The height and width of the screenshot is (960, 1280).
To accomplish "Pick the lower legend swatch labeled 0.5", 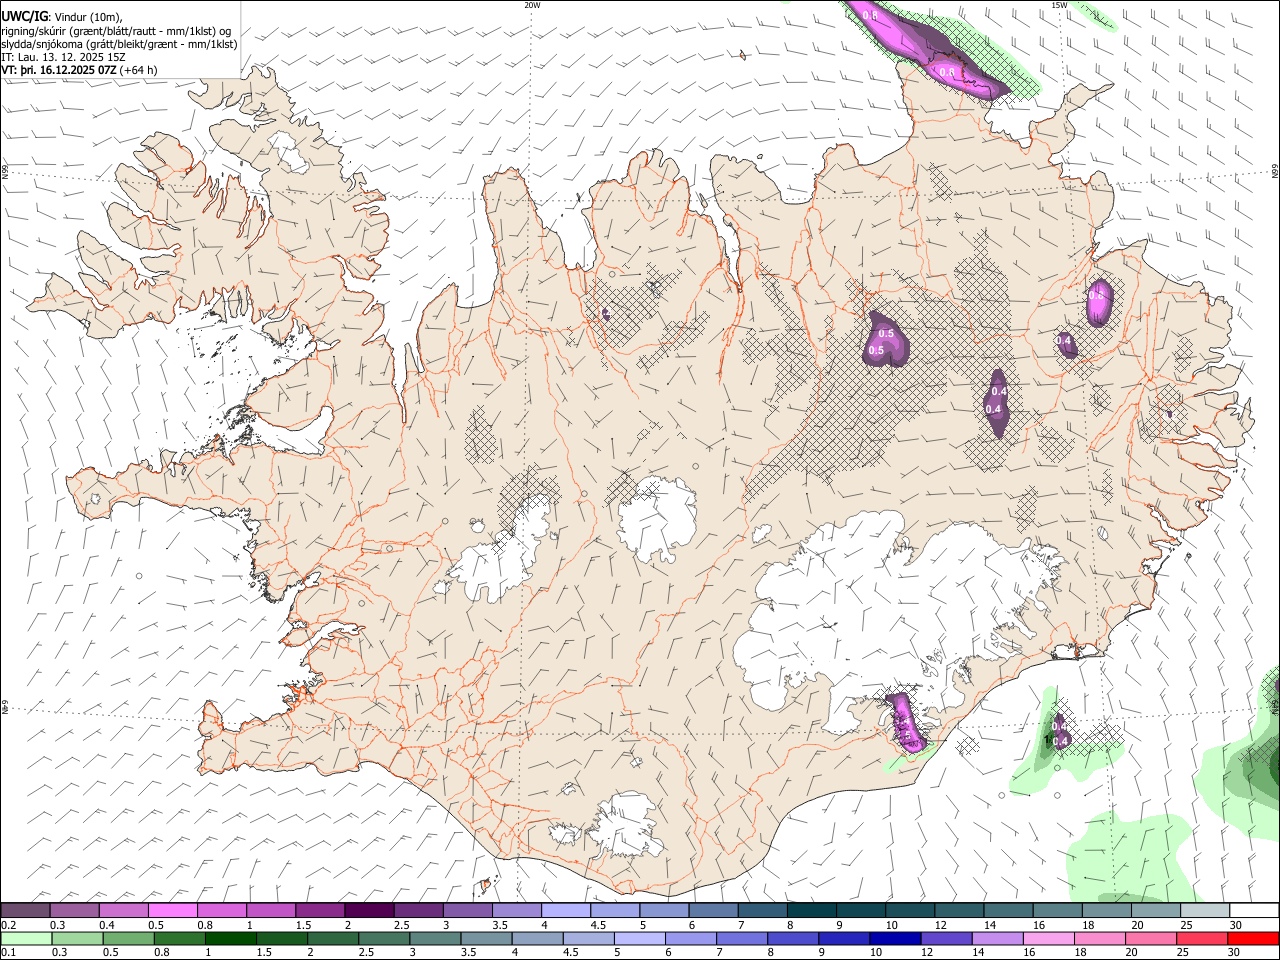I will pos(128,938).
